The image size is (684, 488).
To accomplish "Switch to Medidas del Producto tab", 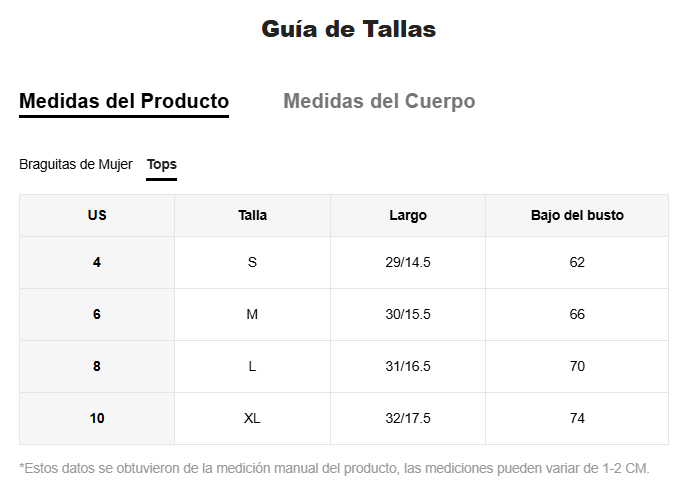I will tap(124, 101).
